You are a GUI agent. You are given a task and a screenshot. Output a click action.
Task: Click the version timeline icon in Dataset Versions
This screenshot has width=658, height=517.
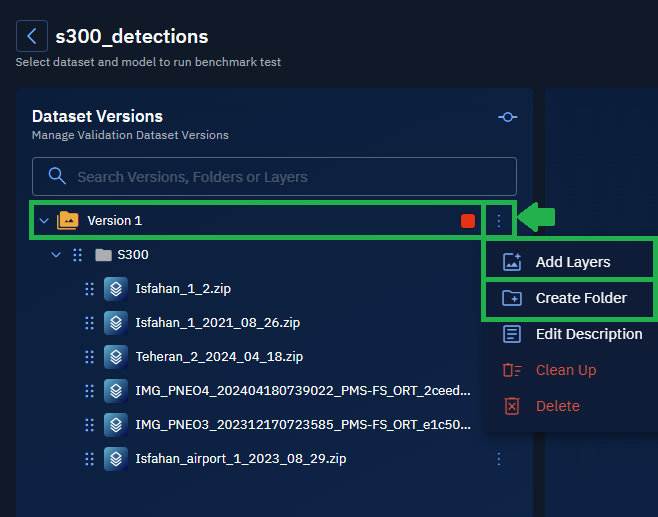pos(508,118)
